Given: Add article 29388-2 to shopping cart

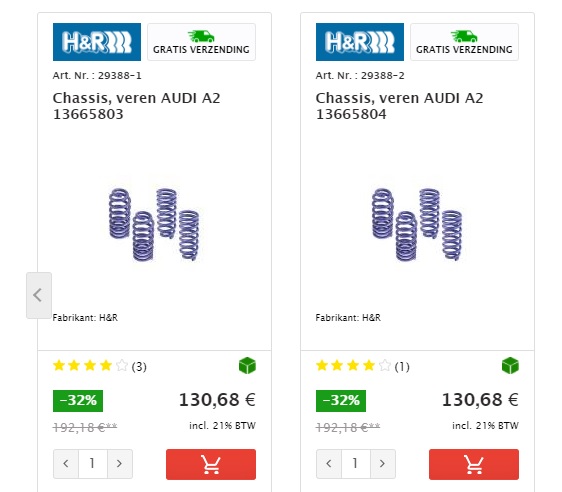Looking at the screenshot, I should [x=474, y=464].
